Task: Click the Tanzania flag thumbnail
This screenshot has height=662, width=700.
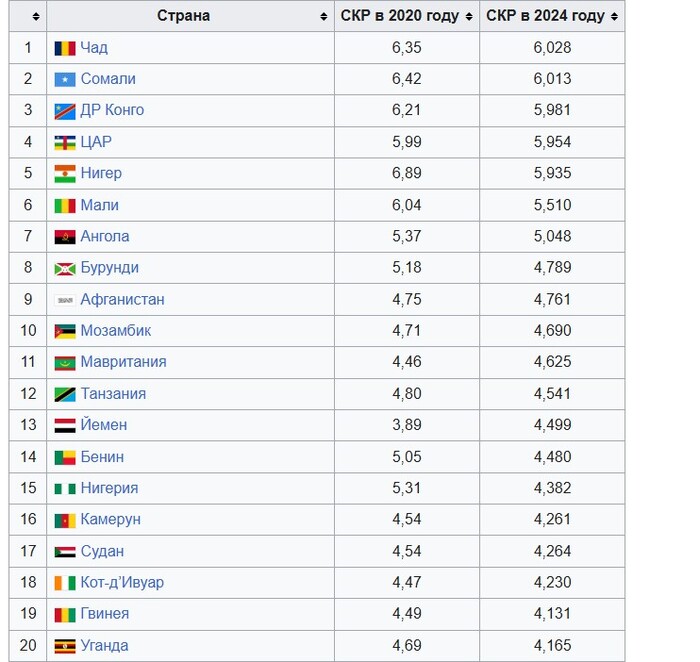Action: click(65, 395)
